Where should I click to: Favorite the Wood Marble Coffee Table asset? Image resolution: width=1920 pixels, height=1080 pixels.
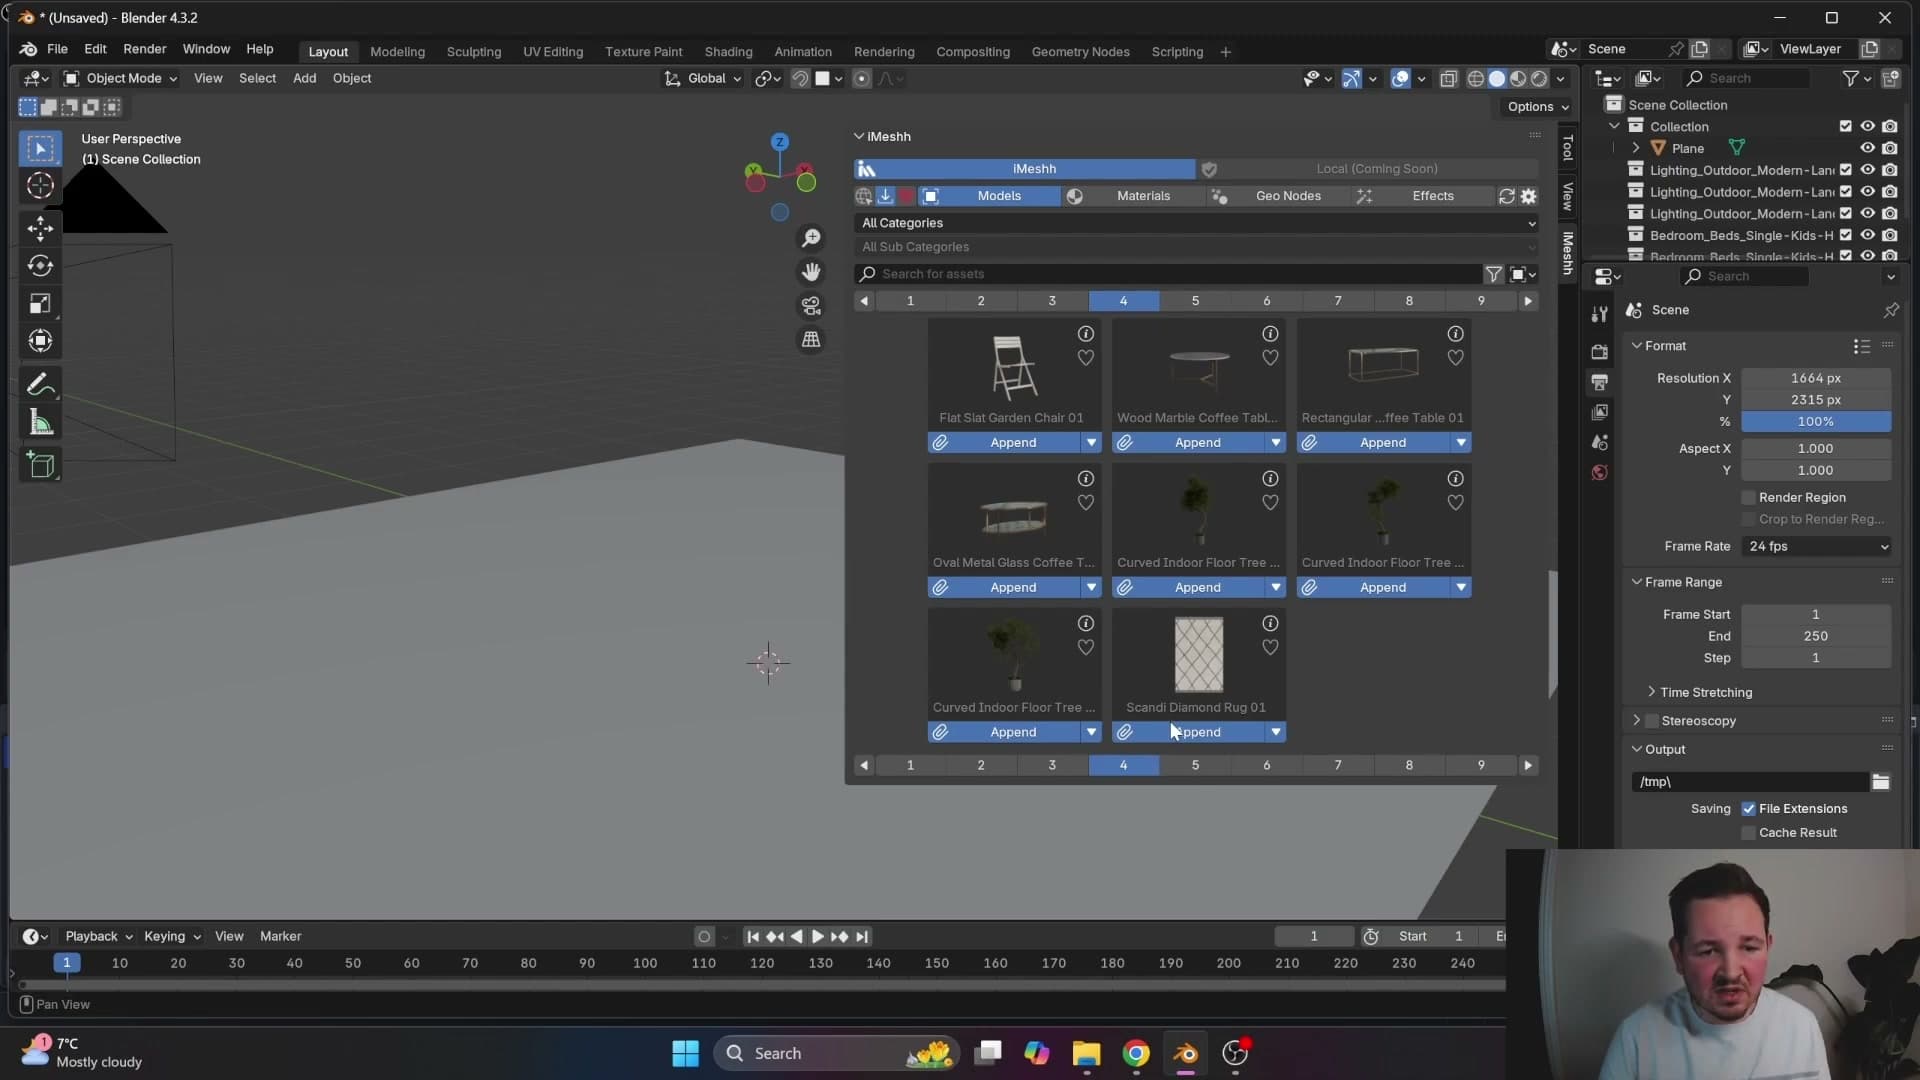pyautogui.click(x=1270, y=358)
